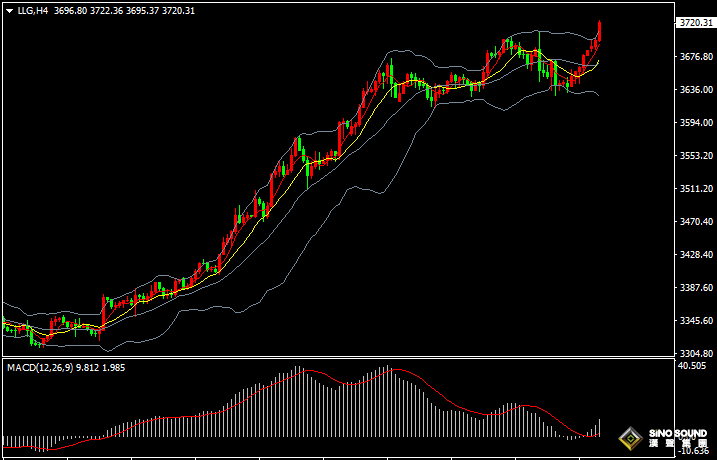Click the LLG,H4 symbol label
The height and width of the screenshot is (460, 717).
32,11
